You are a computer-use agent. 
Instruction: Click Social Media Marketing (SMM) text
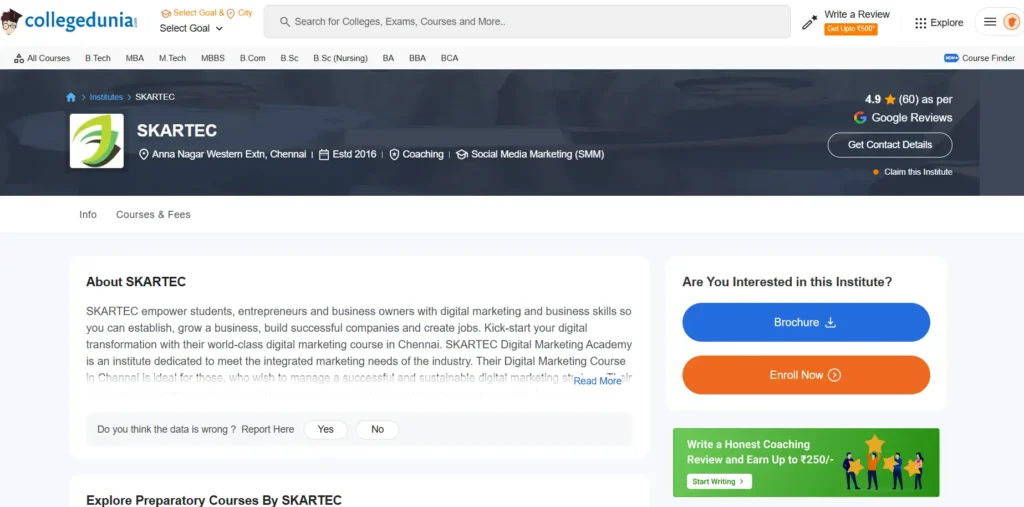click(x=537, y=155)
